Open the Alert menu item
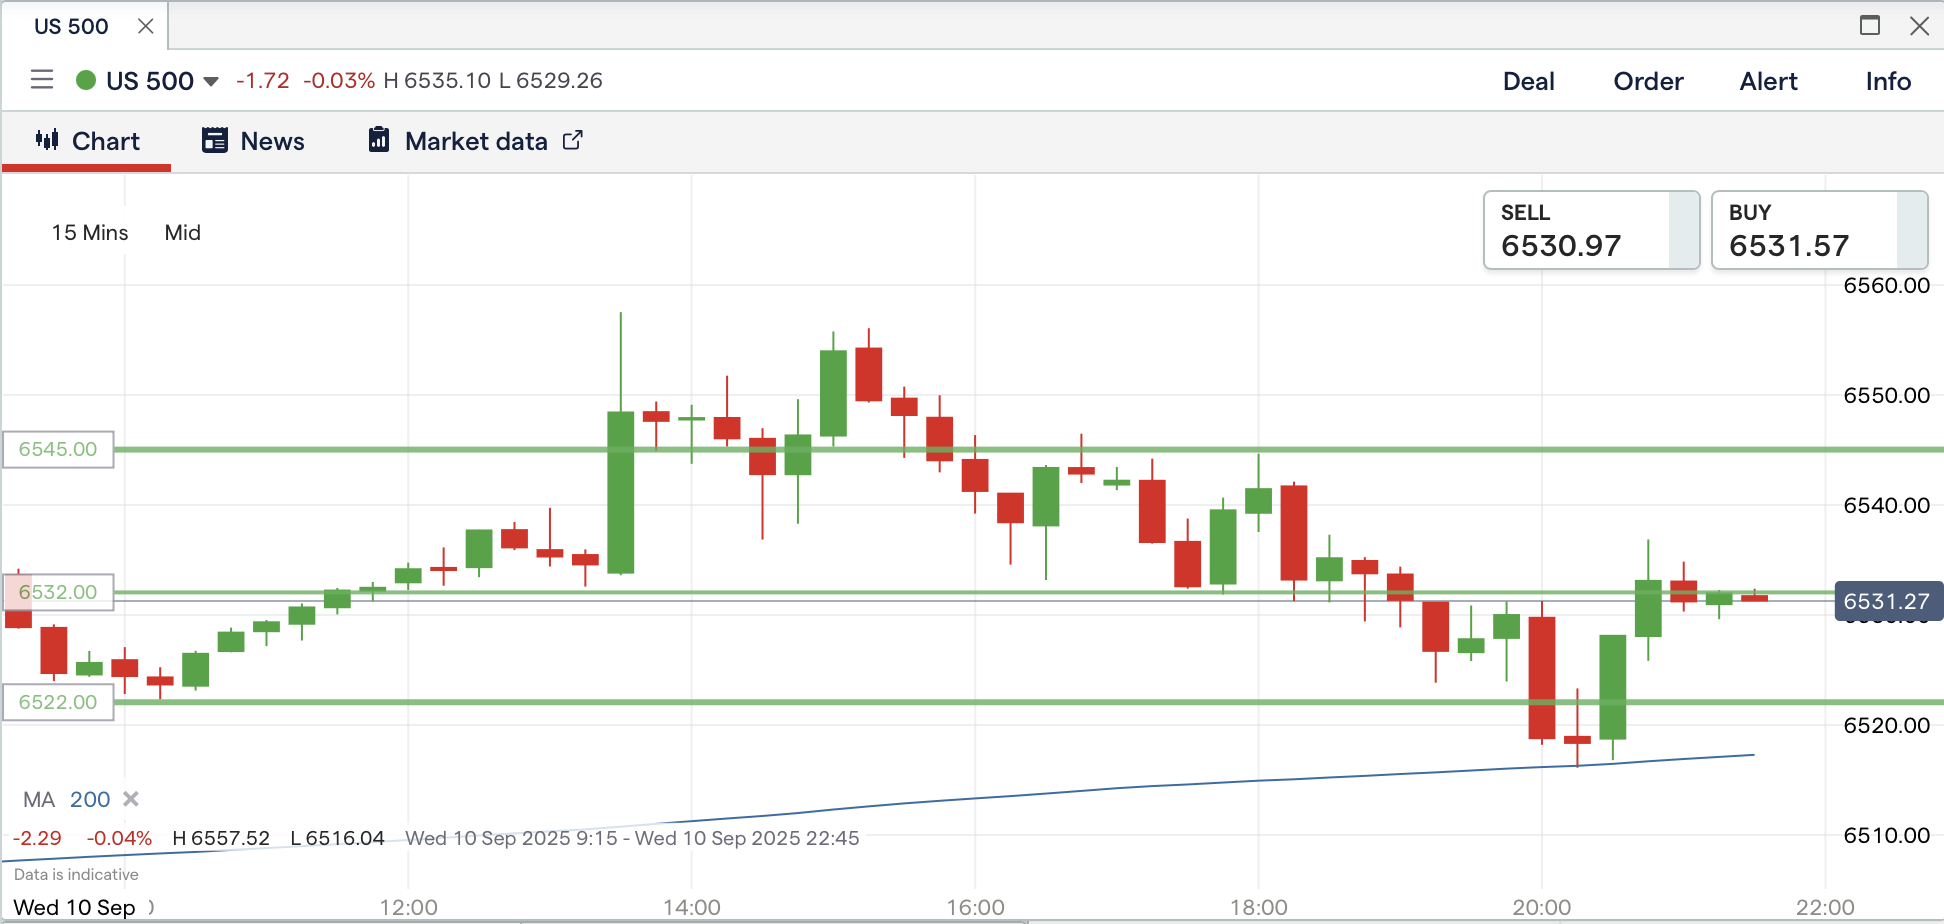This screenshot has width=1944, height=924. click(1768, 81)
